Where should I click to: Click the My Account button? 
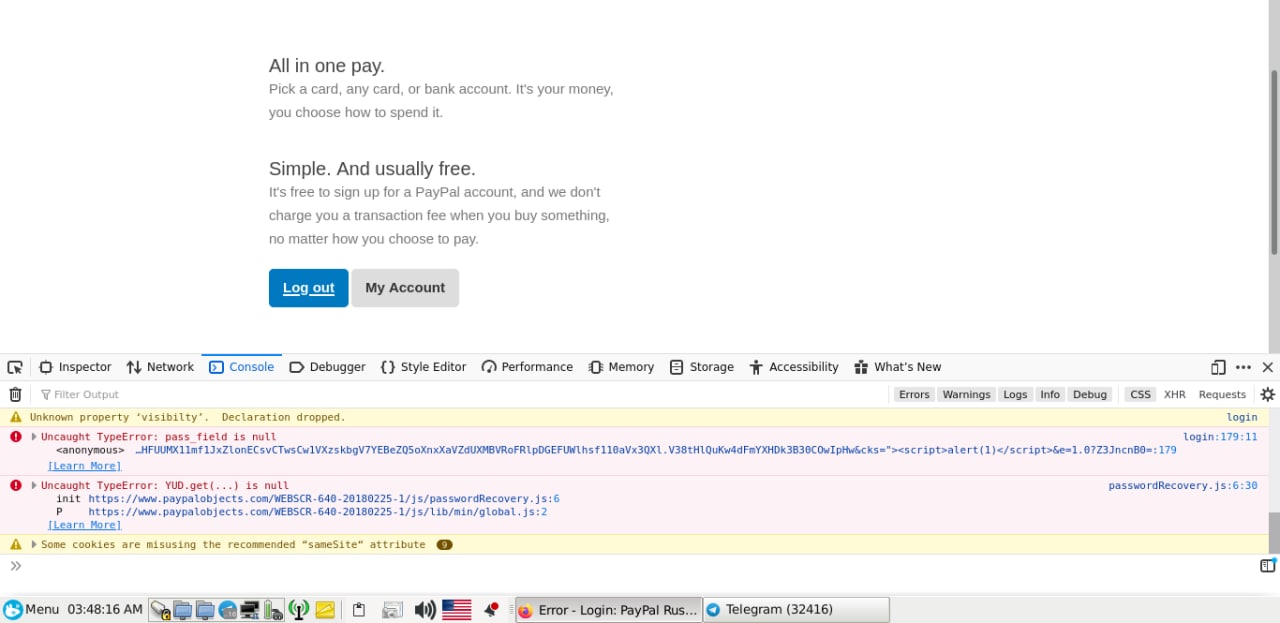(x=405, y=288)
